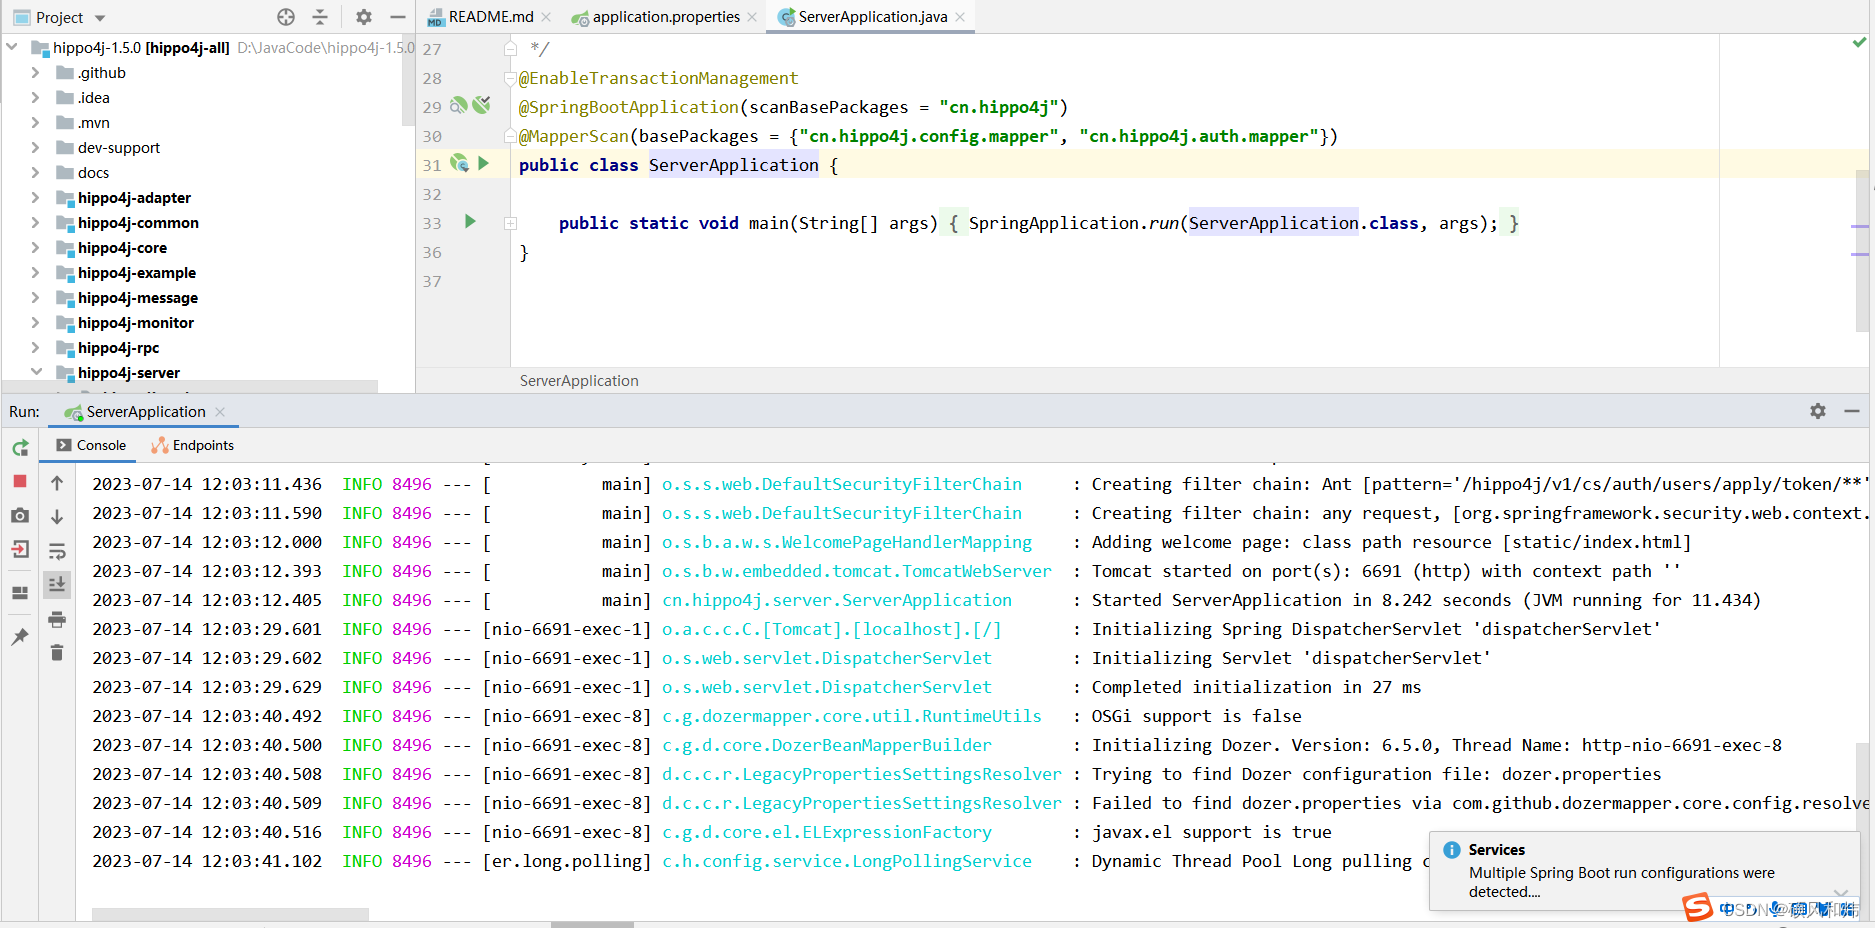
Task: Click the up arrow console navigation icon
Action: [57, 483]
